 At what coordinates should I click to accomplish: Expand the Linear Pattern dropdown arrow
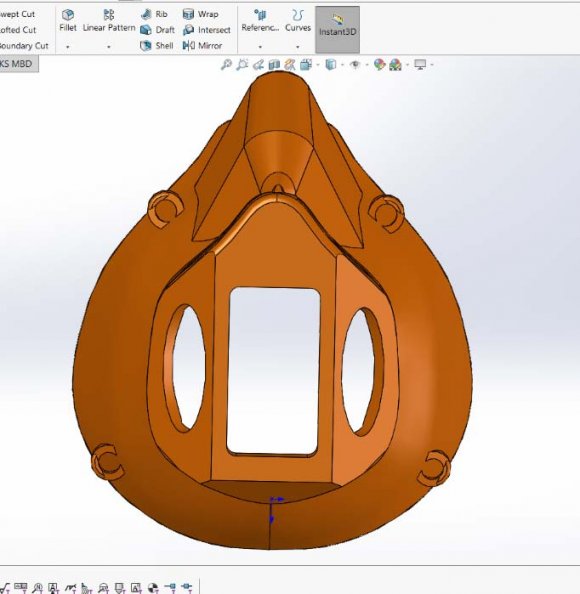coord(109,47)
